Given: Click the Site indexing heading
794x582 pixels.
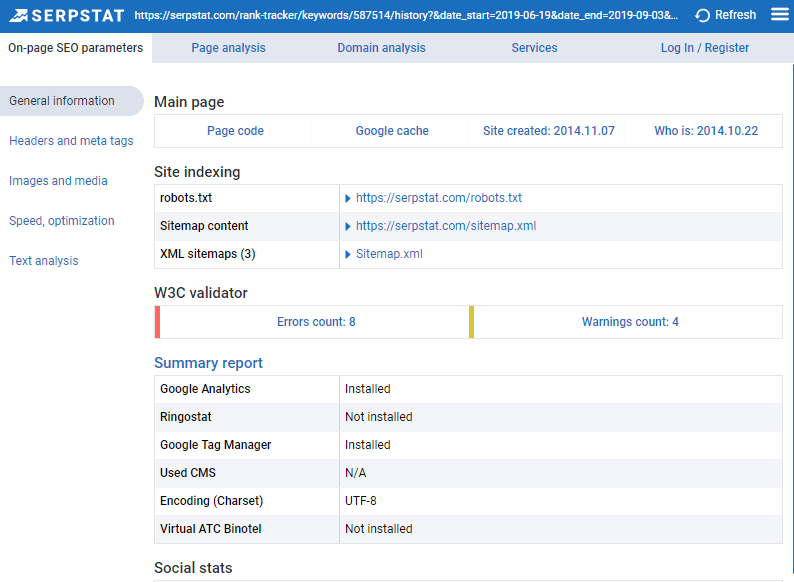Looking at the screenshot, I should tap(197, 172).
